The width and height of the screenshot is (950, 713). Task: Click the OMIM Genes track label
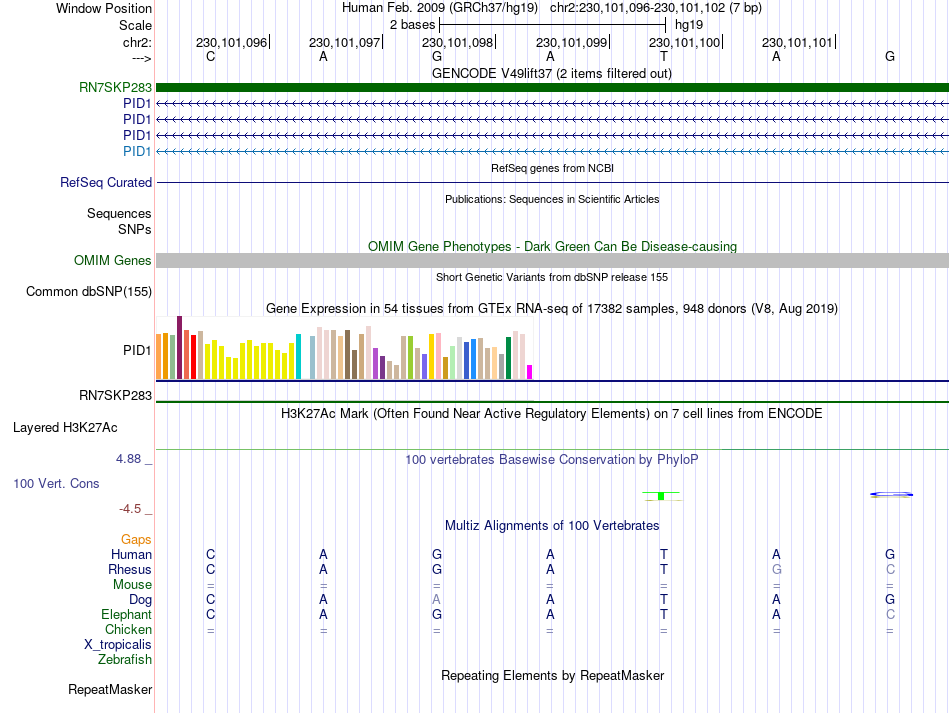tap(113, 260)
